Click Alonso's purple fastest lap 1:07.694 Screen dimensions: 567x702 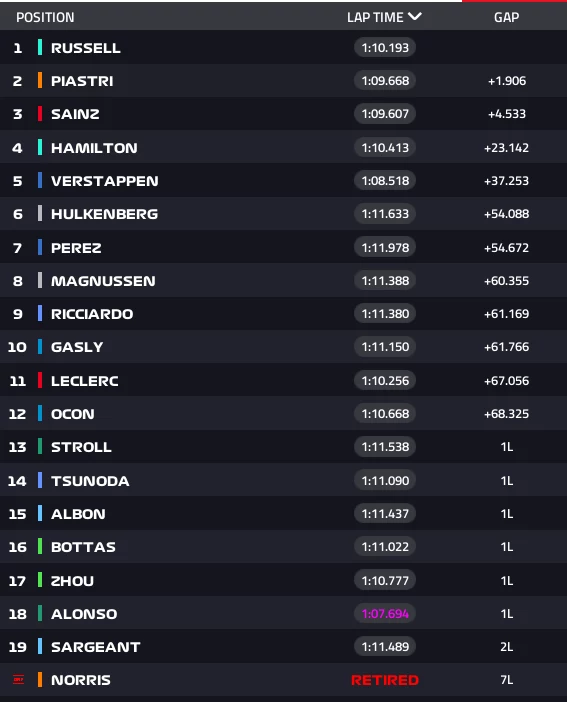point(385,613)
